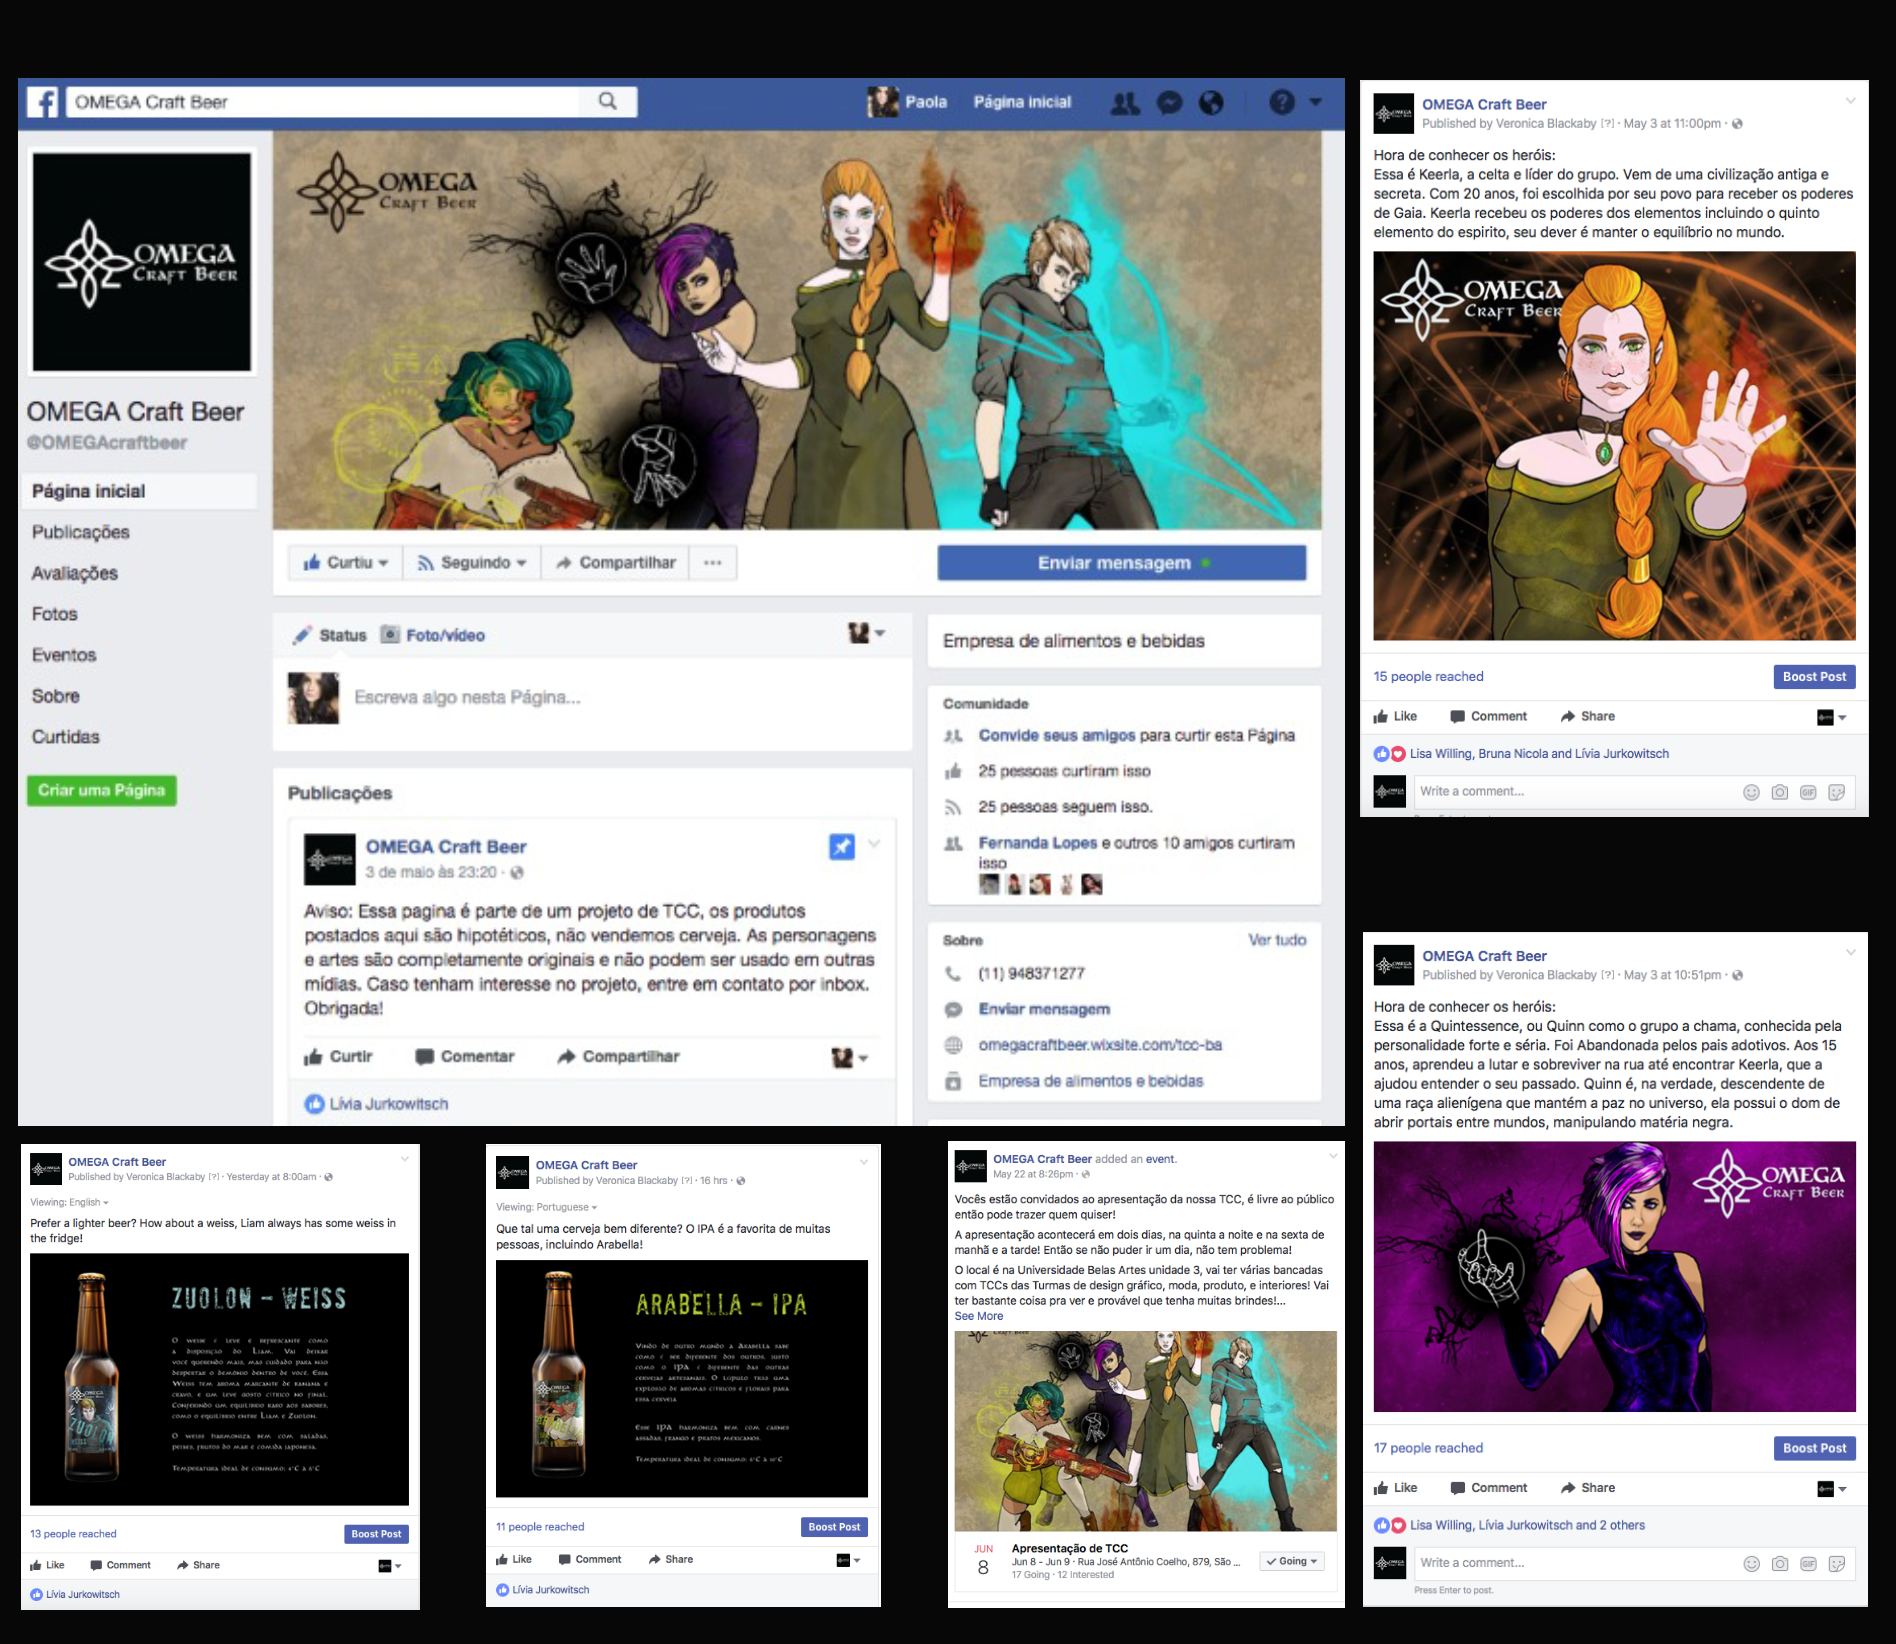This screenshot has height=1644, width=1896.
Task: Click Boost Post on Zuolon Weiss post
Action: coord(376,1534)
